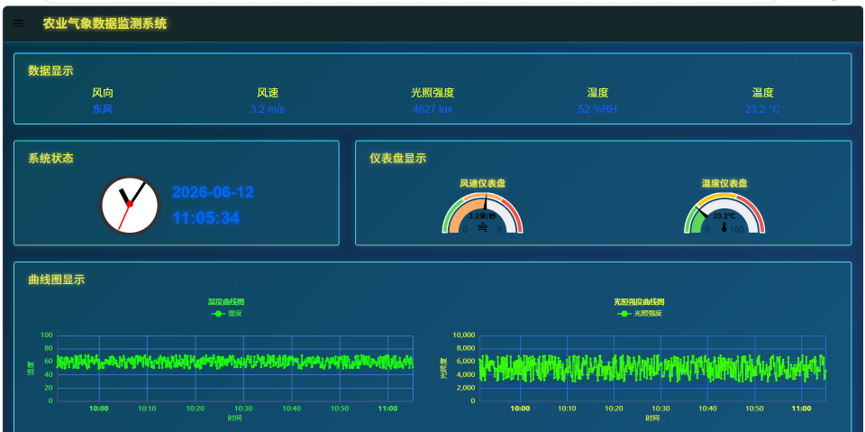Click the 温度仪表盘 gauge title
Viewport: 865px width, 432px height.
(724, 183)
